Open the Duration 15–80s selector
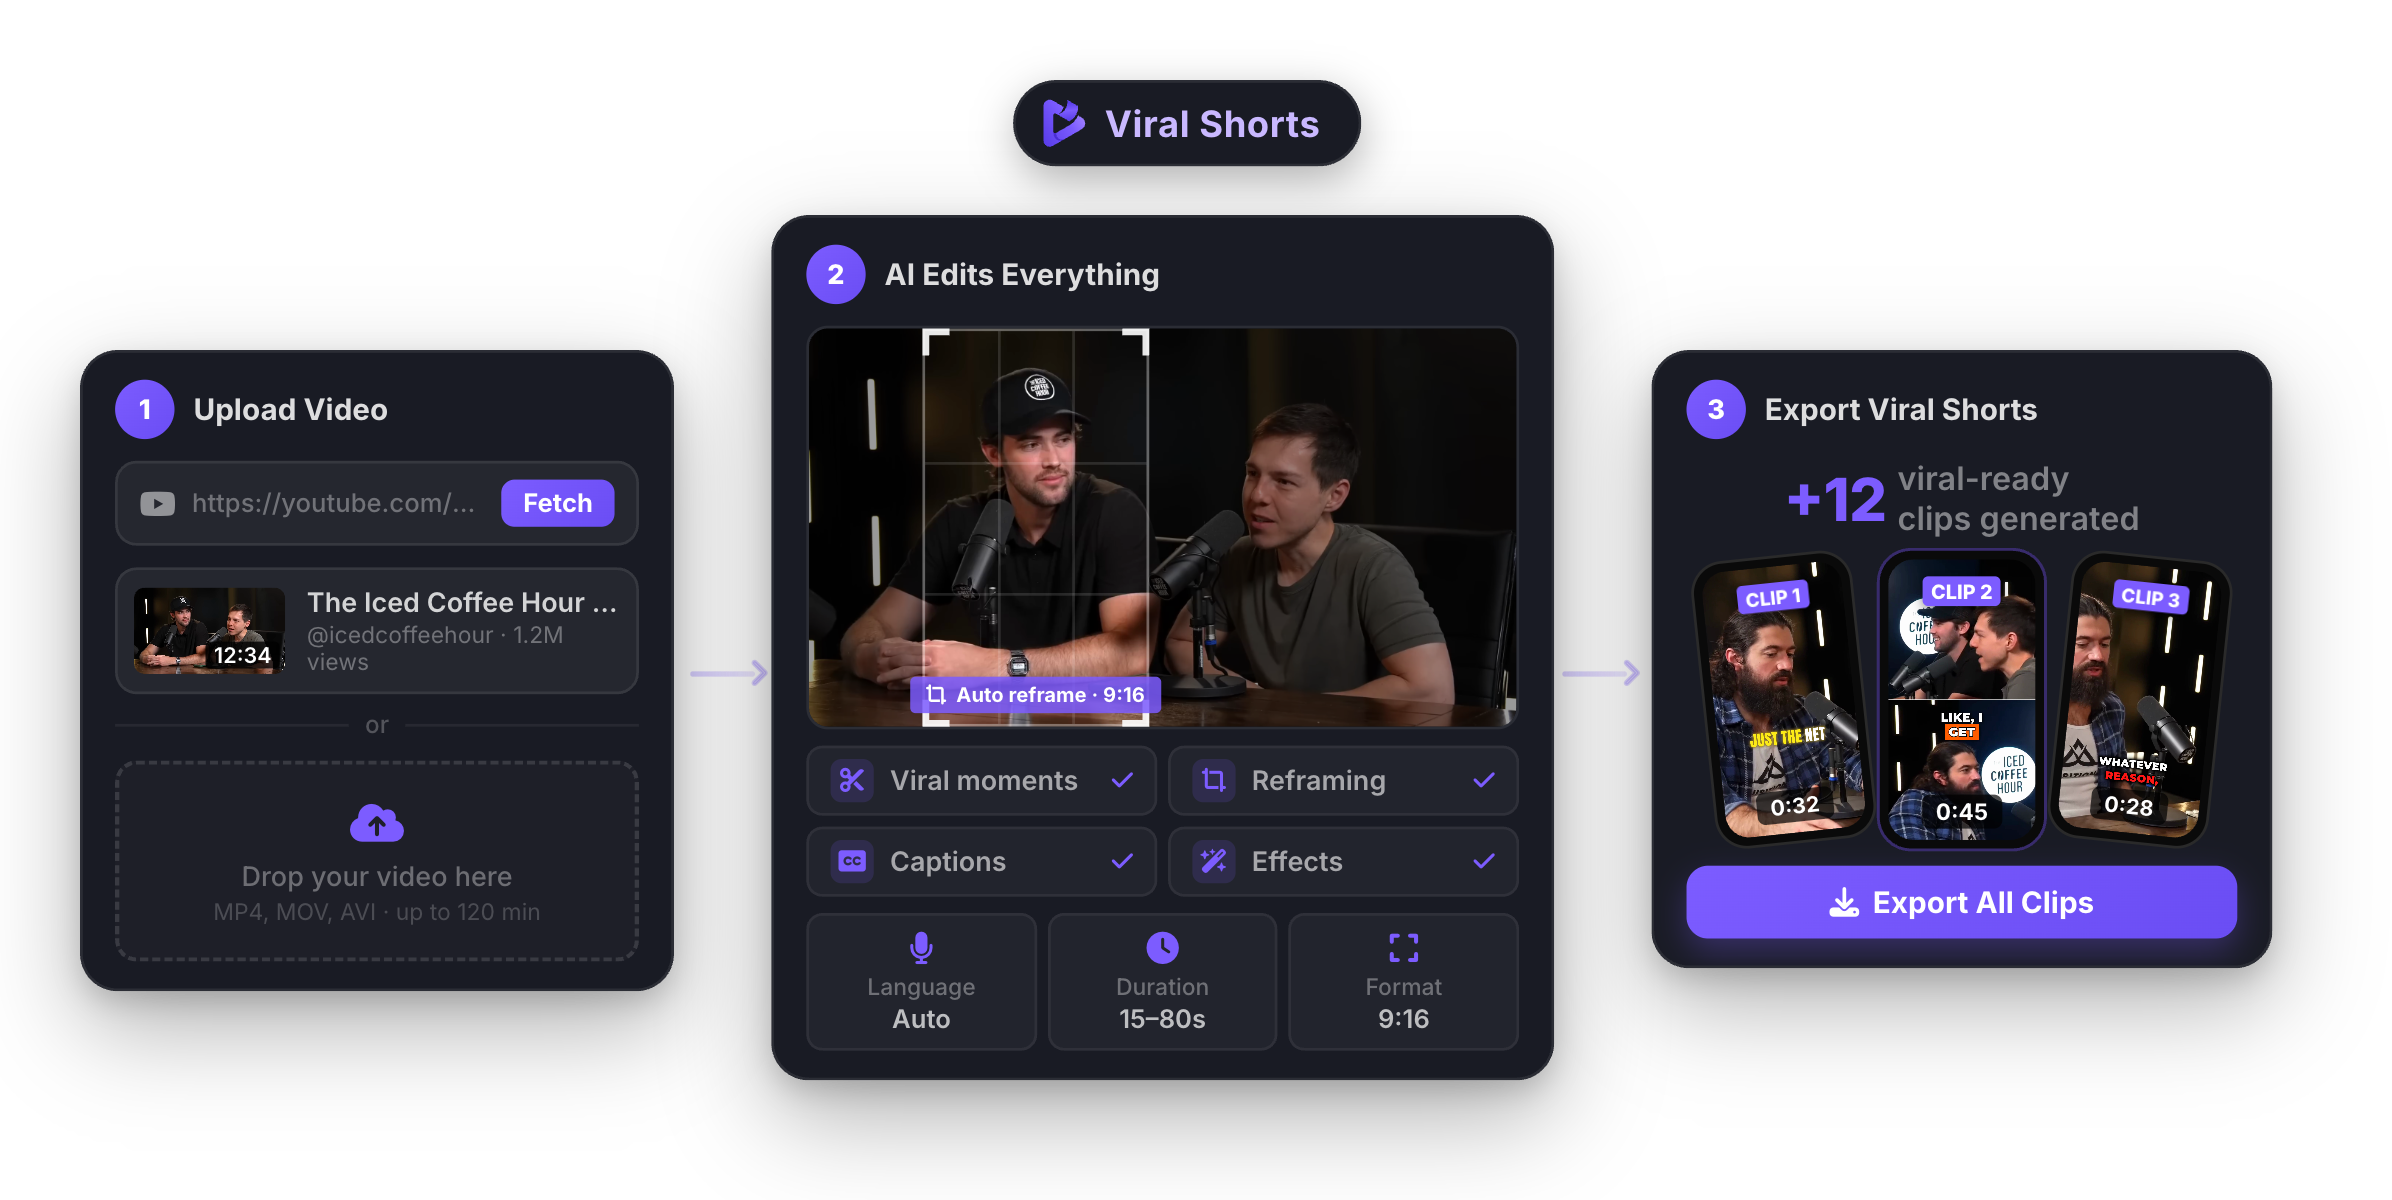The width and height of the screenshot is (2392, 1200). tap(1162, 982)
